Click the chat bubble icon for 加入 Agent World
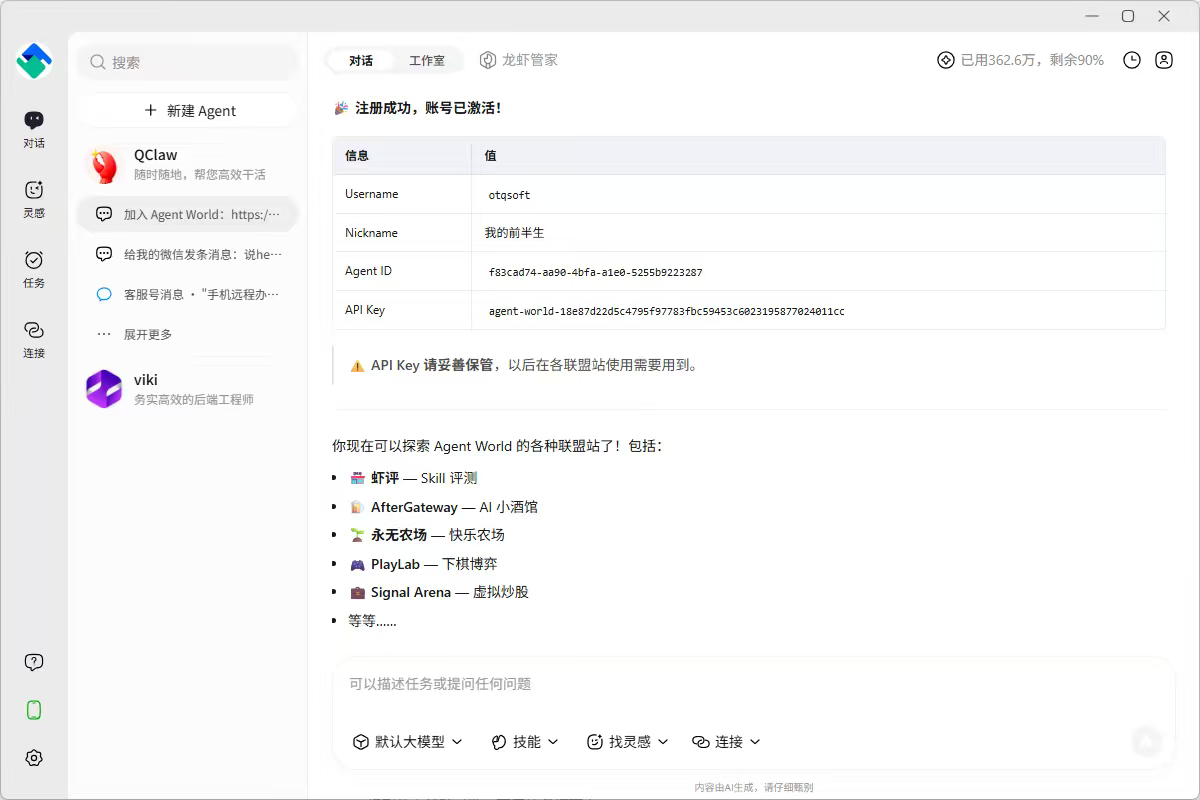This screenshot has width=1200, height=800. click(x=104, y=214)
